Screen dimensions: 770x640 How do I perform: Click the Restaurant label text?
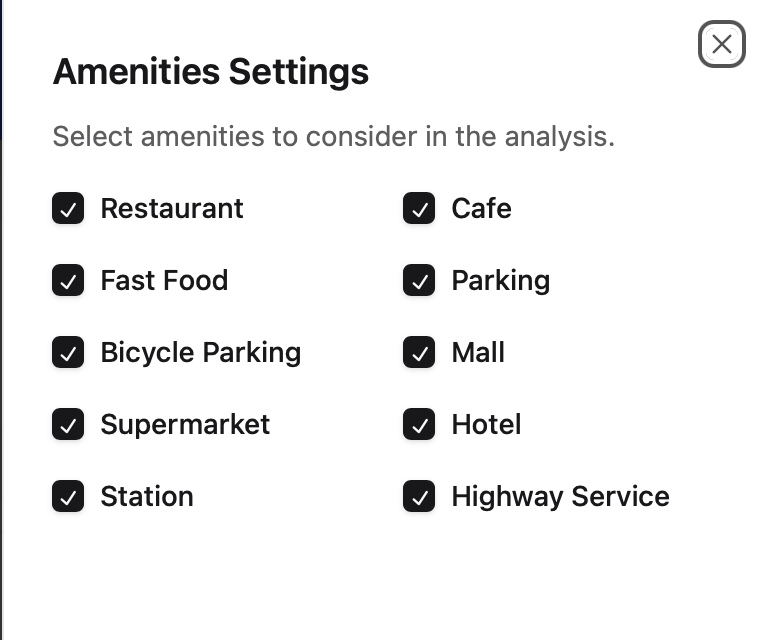172,208
